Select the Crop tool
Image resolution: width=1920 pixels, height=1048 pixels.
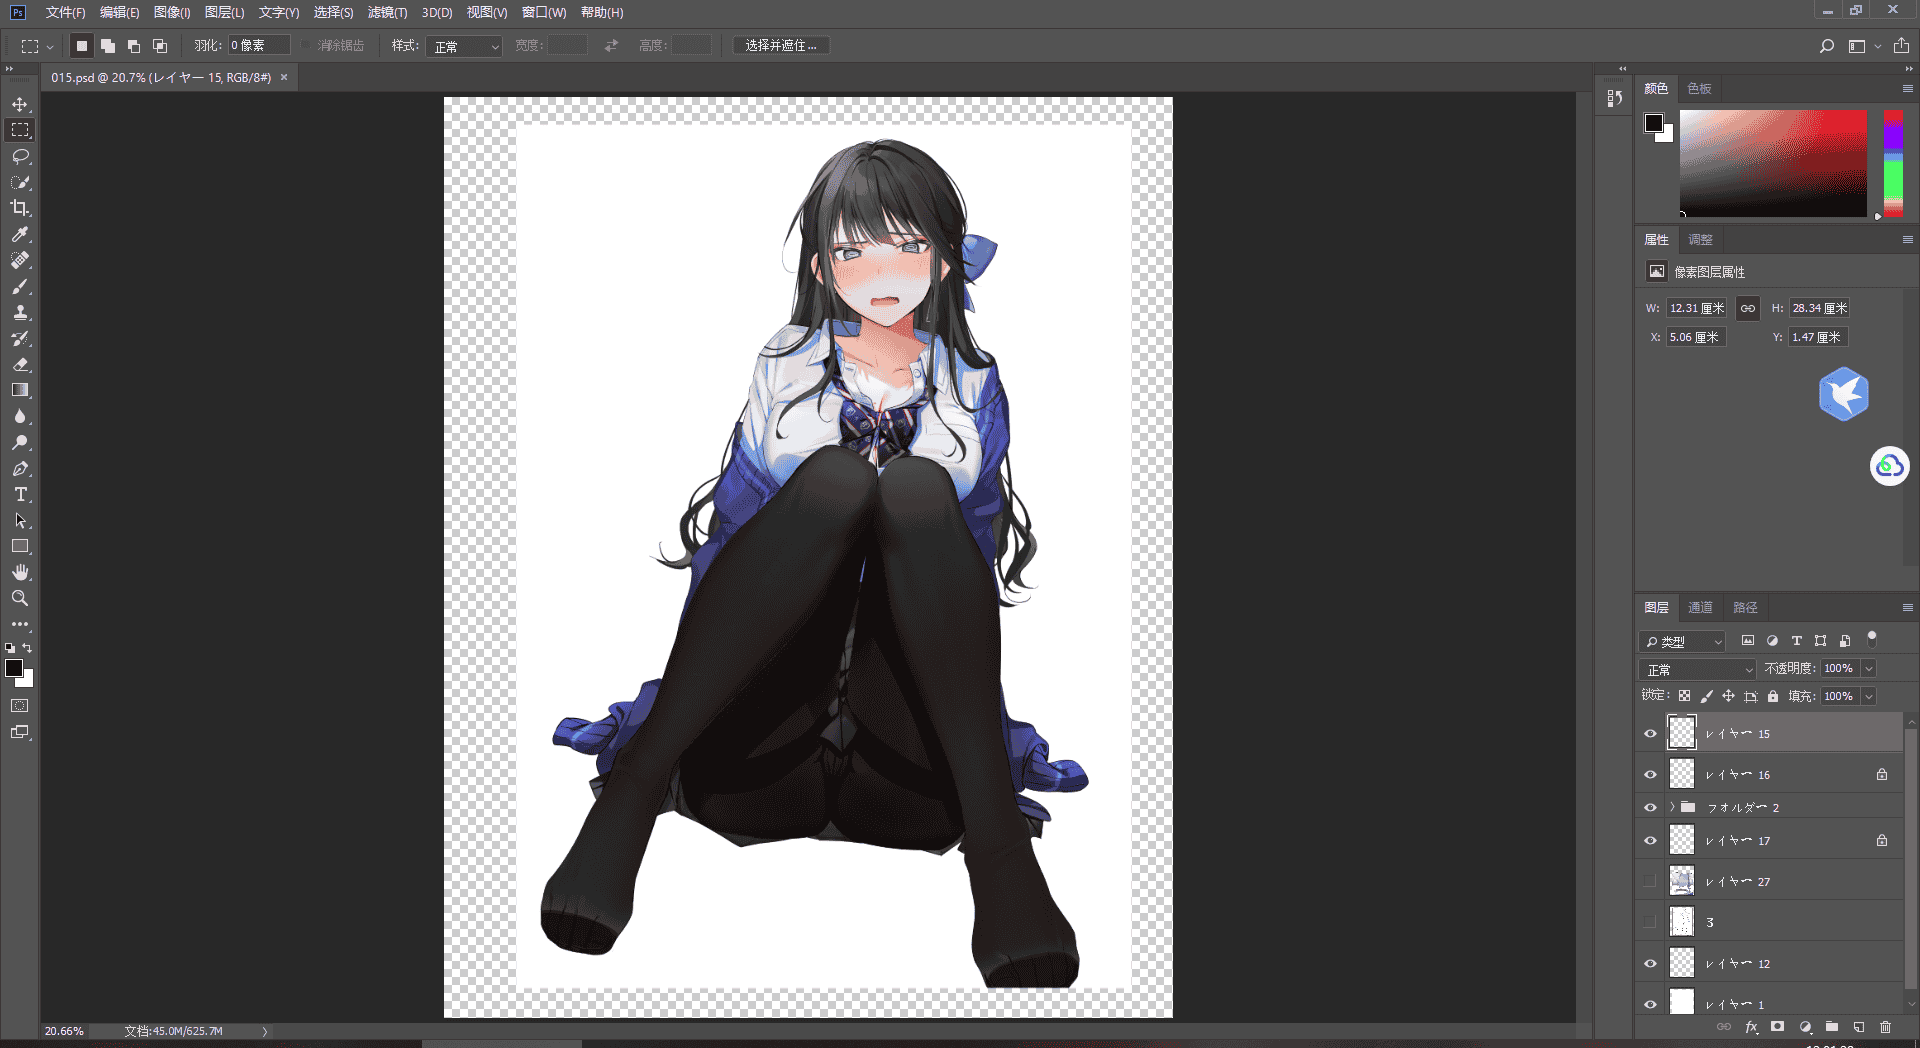(x=20, y=208)
